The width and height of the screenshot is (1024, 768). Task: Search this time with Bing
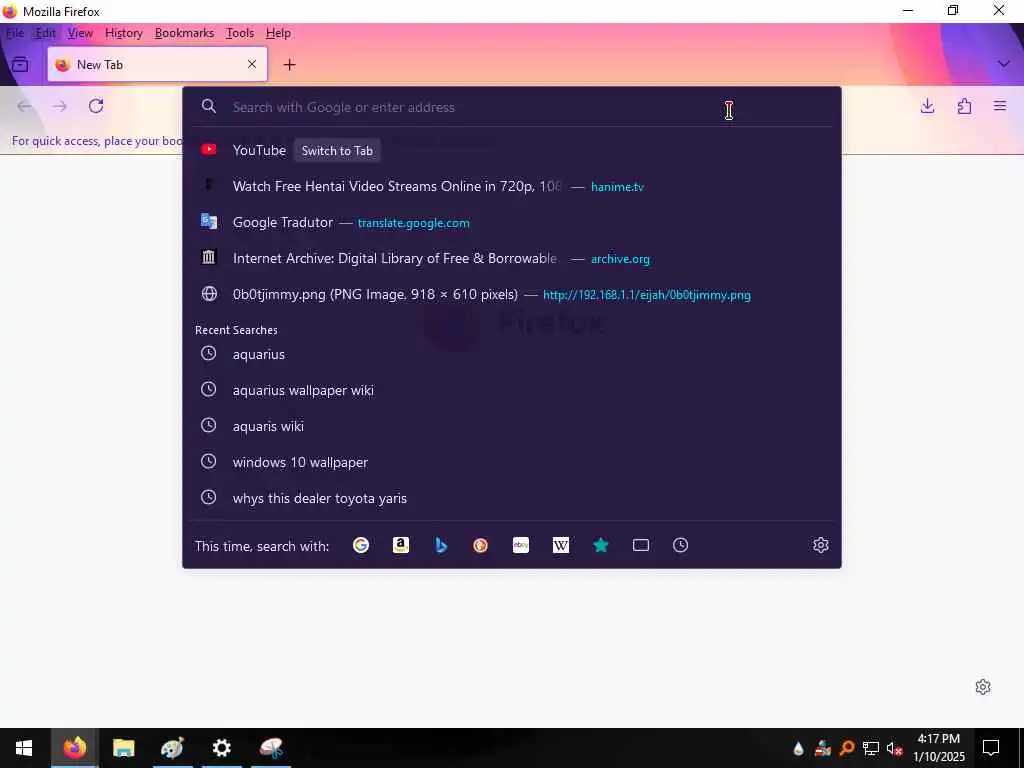click(441, 545)
